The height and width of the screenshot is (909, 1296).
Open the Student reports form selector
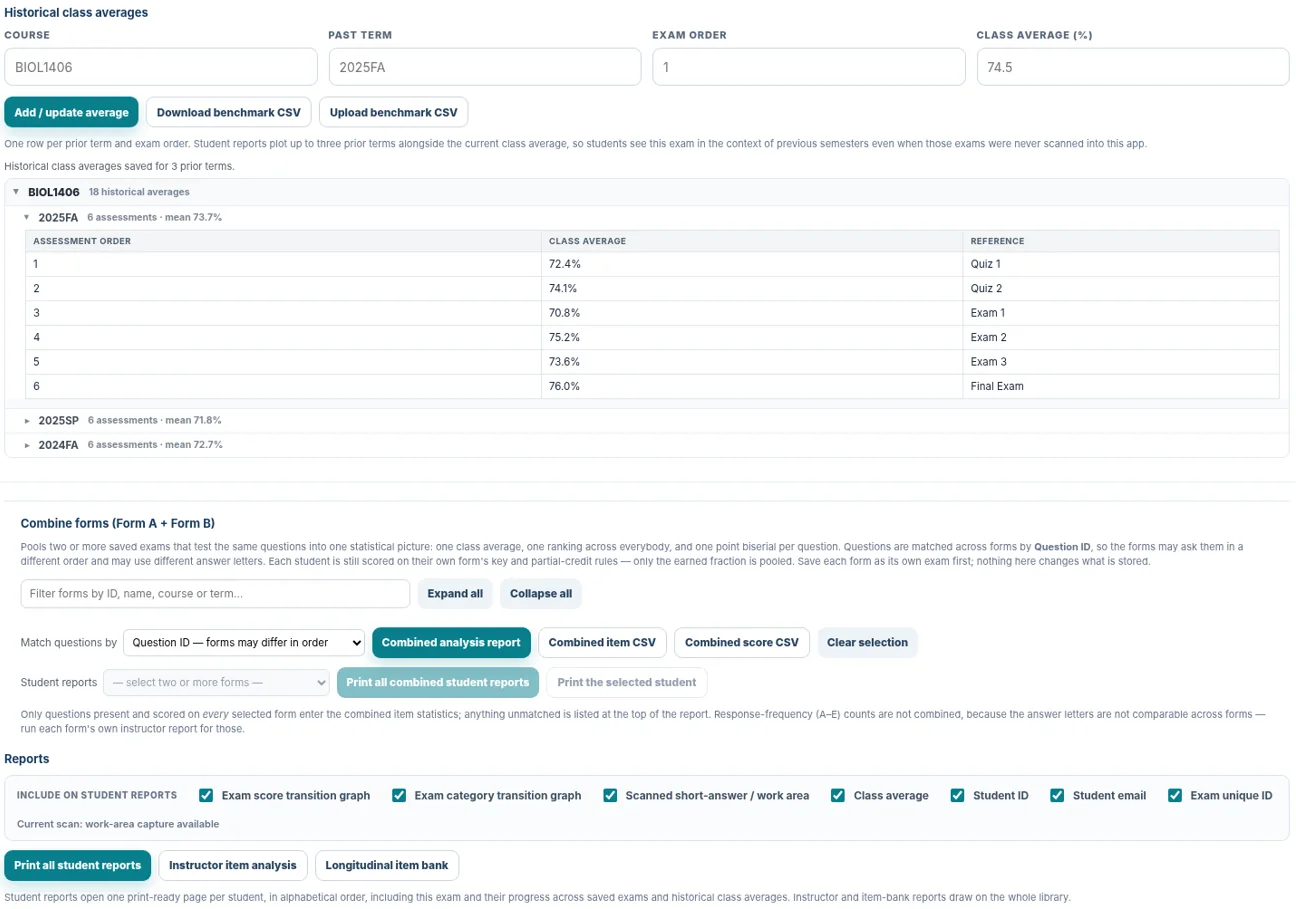[216, 682]
